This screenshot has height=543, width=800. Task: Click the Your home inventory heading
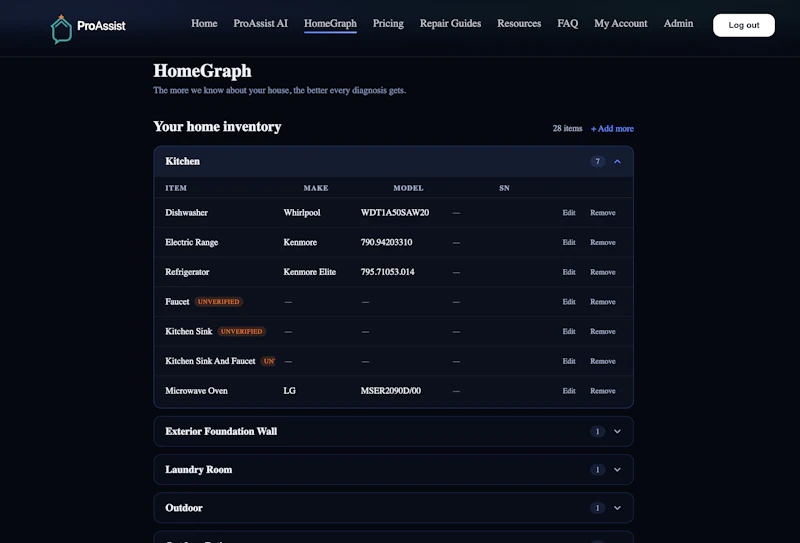coord(217,127)
